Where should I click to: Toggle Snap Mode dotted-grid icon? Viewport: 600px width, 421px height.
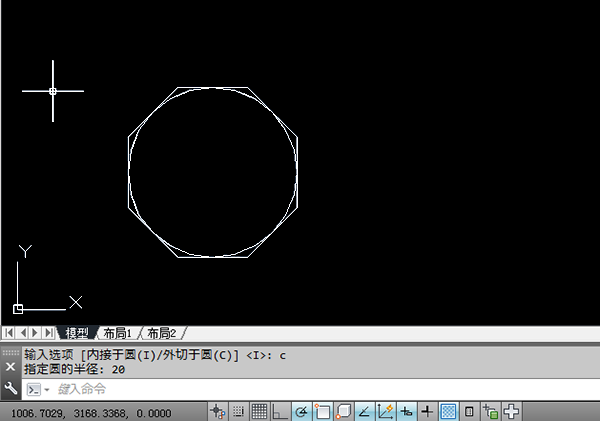point(238,412)
